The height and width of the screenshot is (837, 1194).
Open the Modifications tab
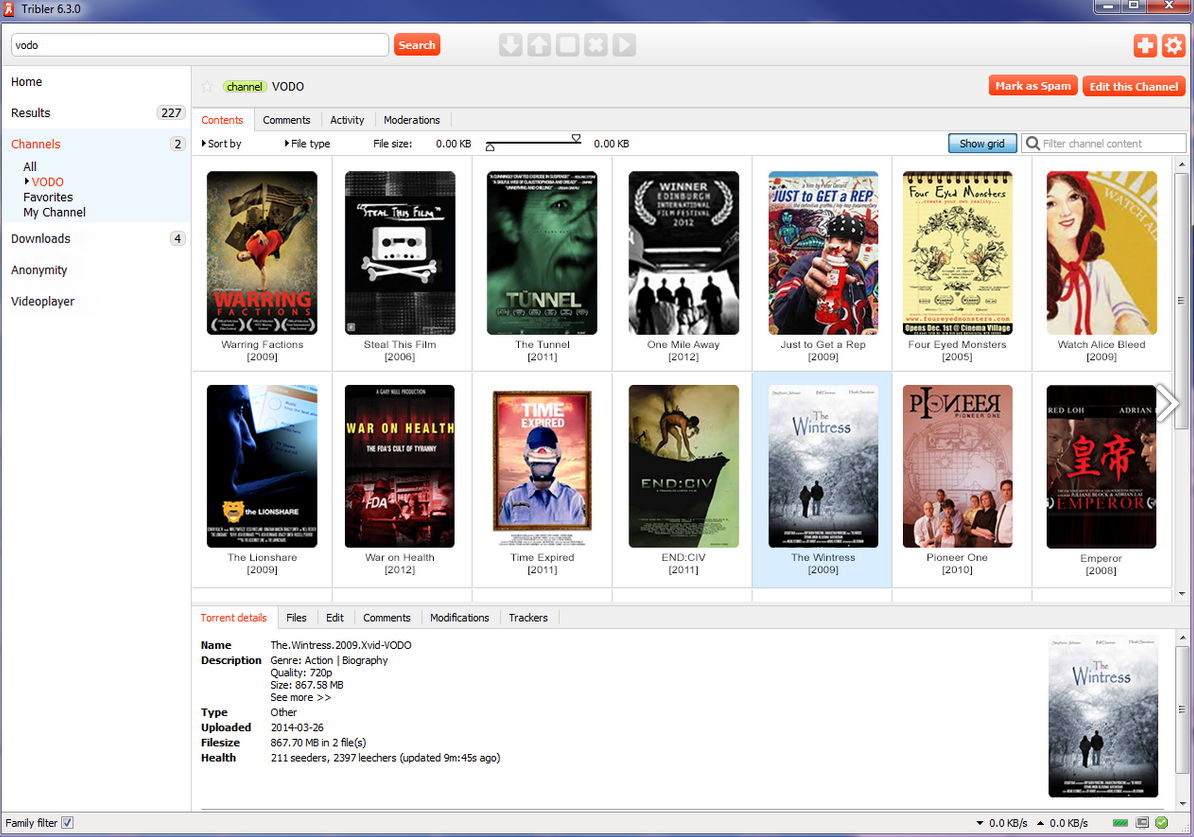click(x=459, y=618)
